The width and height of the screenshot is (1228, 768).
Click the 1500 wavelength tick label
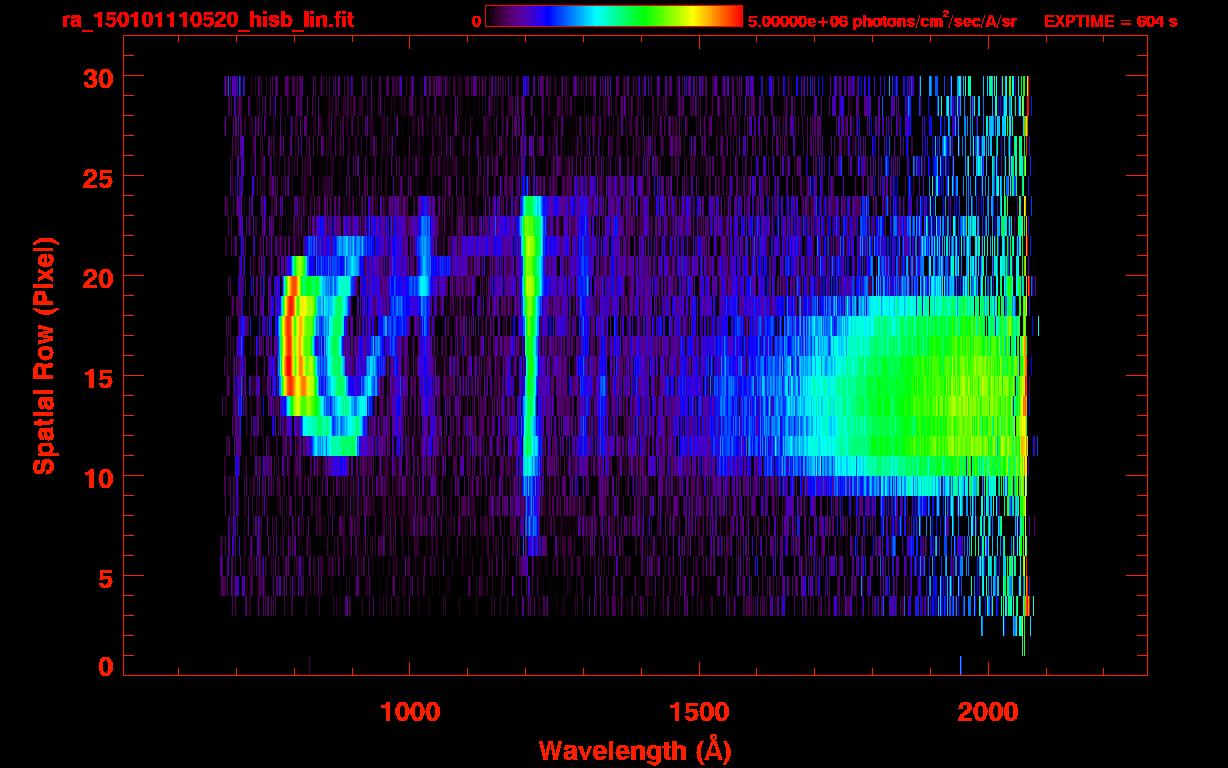699,711
